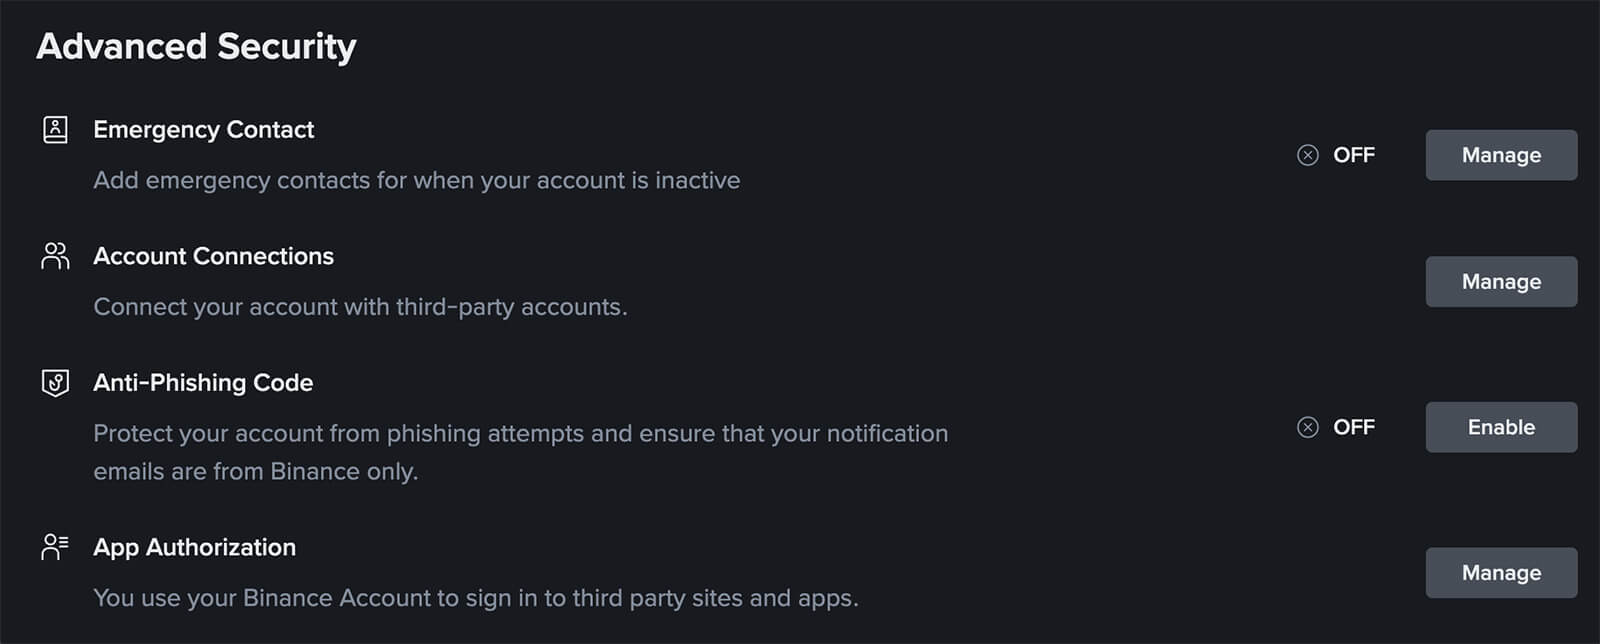Screen dimensions: 1600x644
Task: Click the Anti-Phishing Code OFF circle-x icon
Action: point(1307,427)
